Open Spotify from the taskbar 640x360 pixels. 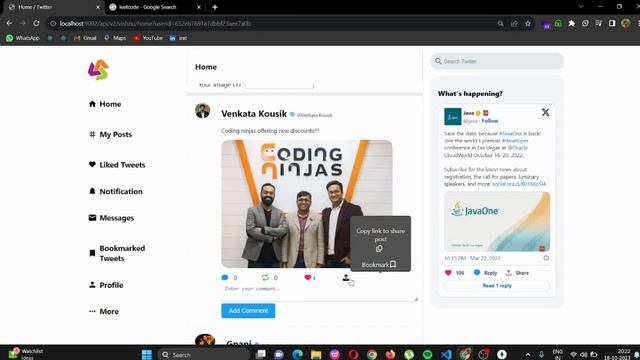click(427, 354)
